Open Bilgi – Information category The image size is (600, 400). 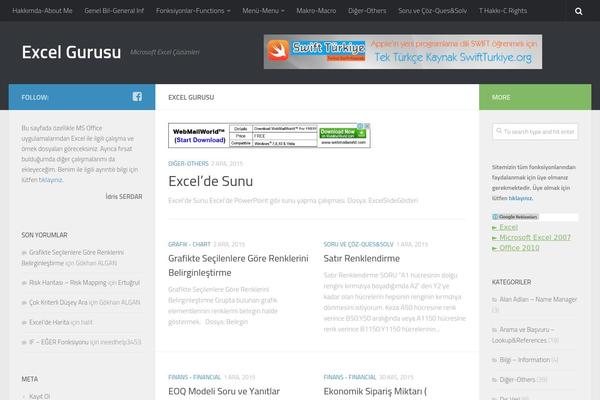tap(525, 360)
